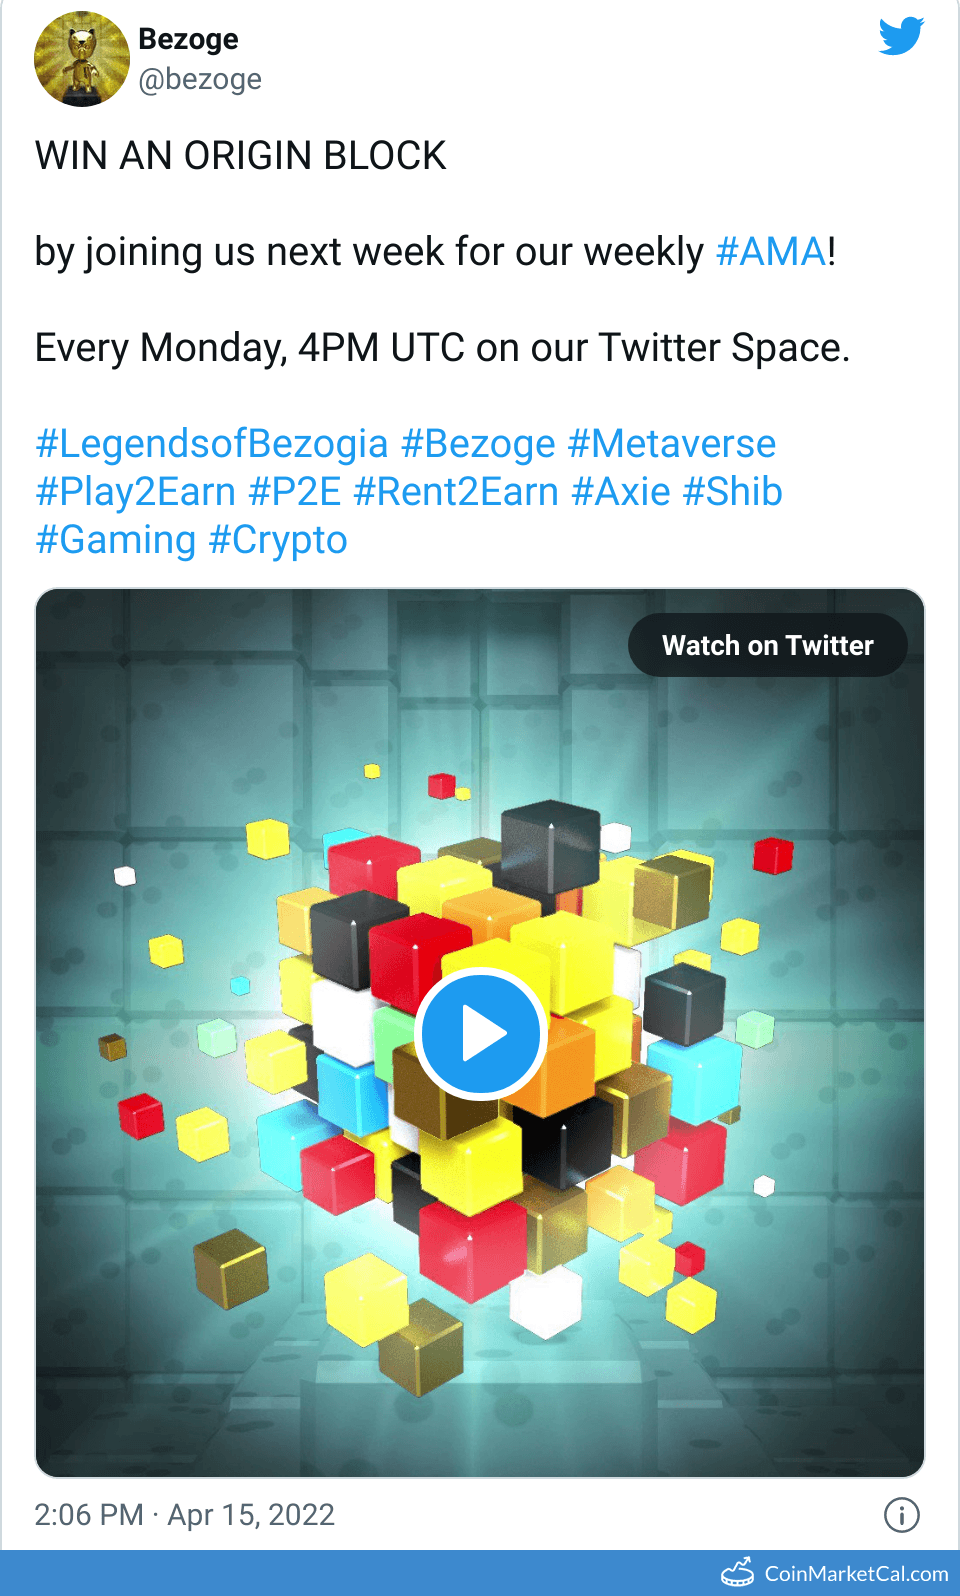The width and height of the screenshot is (960, 1596).
Task: Open the #AMA hashtag link
Action: tap(771, 252)
